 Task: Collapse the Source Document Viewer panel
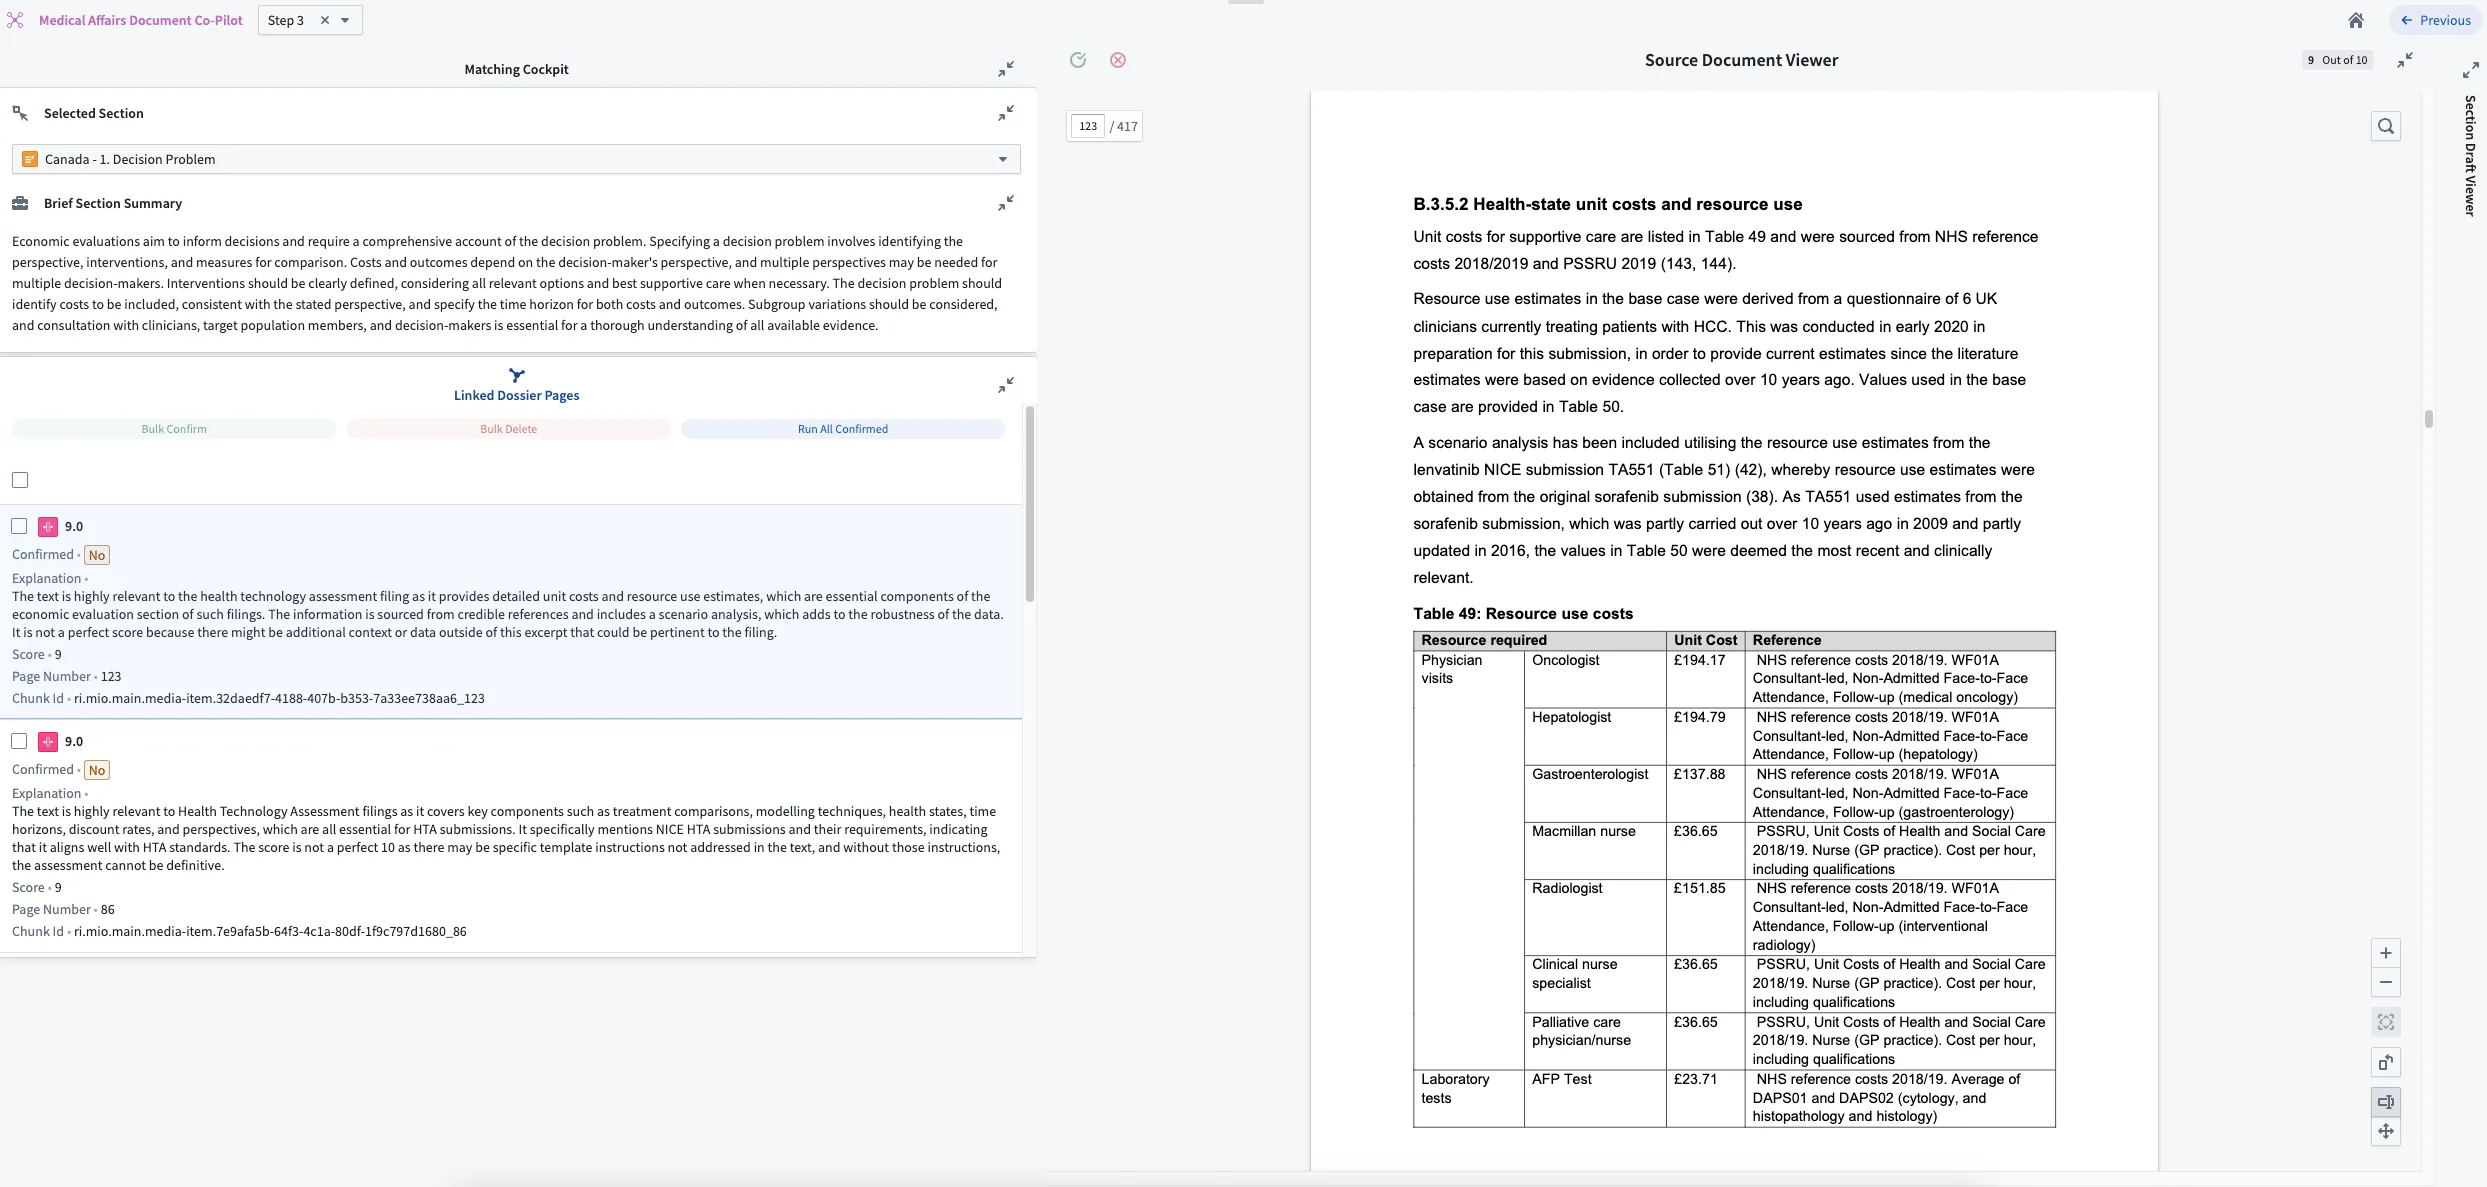click(2405, 60)
